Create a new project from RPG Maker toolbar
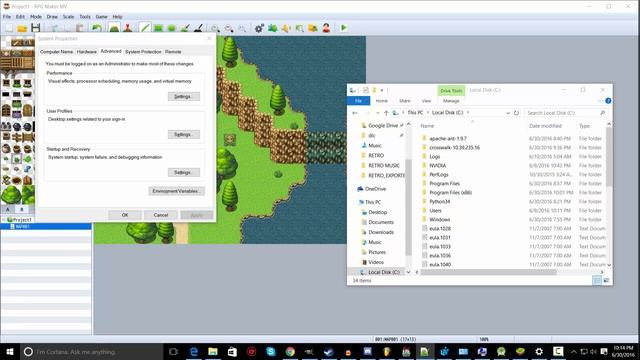 click(x=9, y=28)
